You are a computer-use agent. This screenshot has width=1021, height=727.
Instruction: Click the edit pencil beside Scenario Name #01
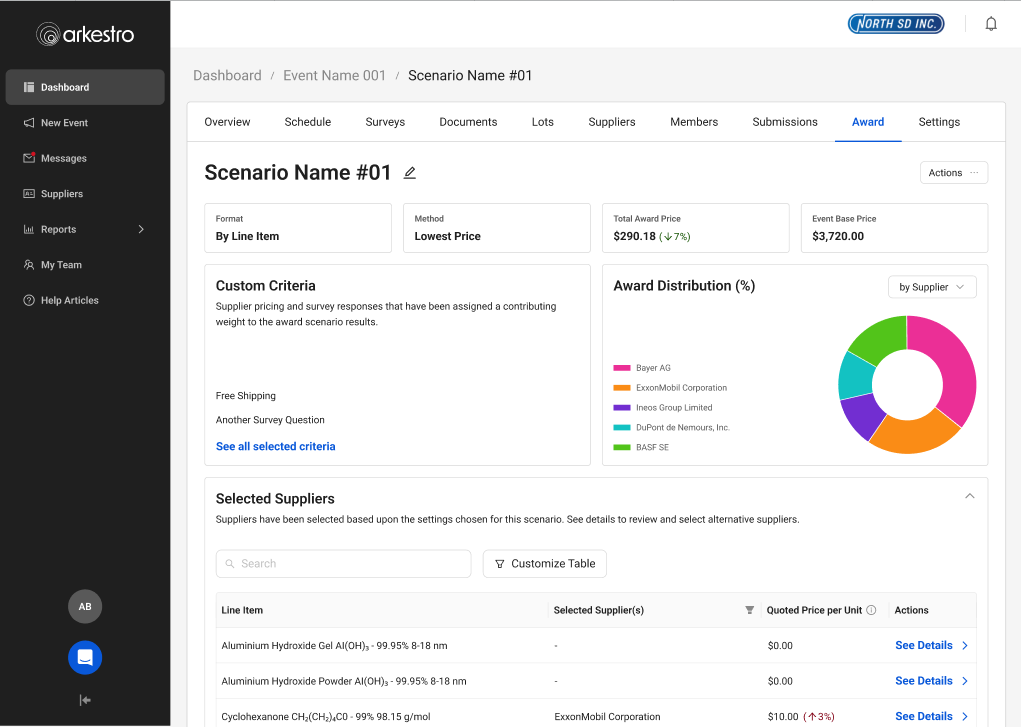tap(409, 172)
